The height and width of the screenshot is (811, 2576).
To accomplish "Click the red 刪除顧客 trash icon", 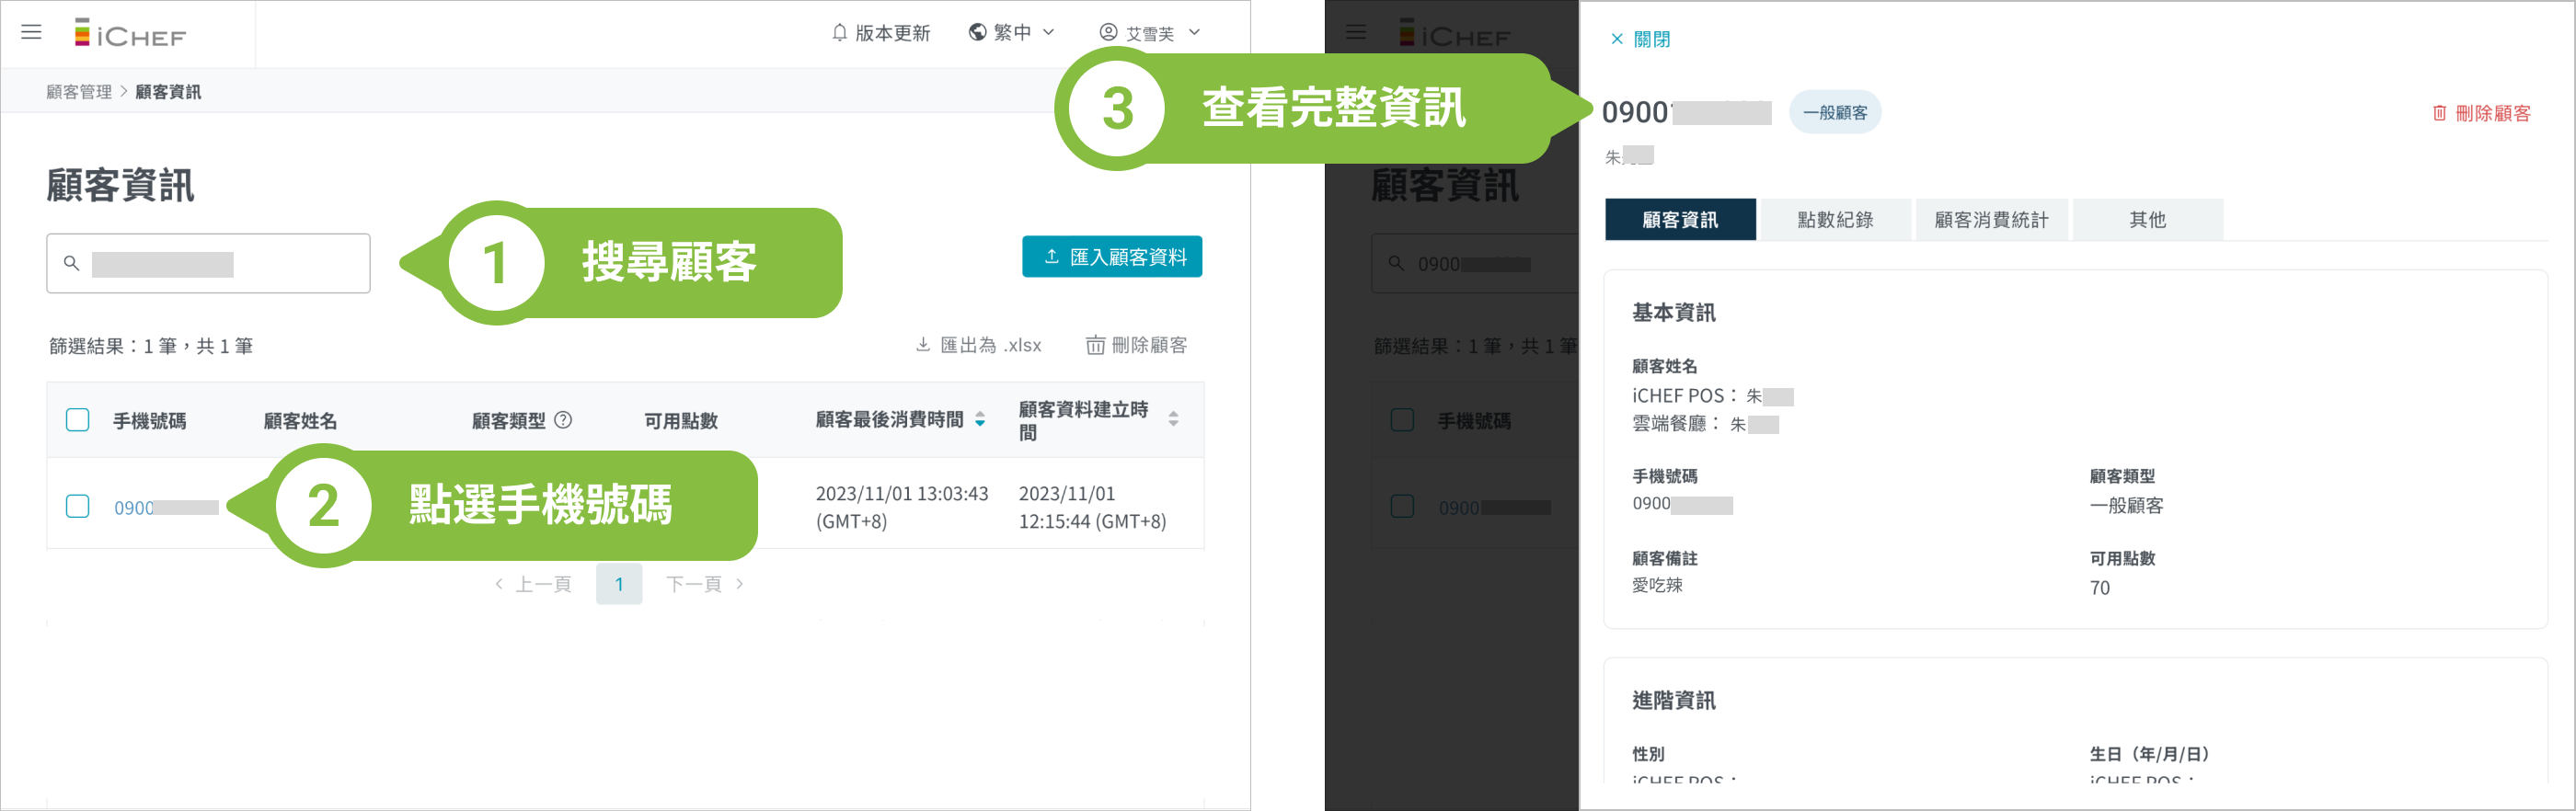I will [2439, 113].
